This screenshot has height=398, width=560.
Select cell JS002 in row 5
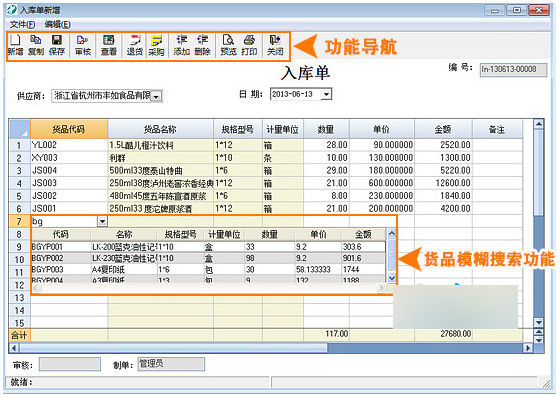69,196
